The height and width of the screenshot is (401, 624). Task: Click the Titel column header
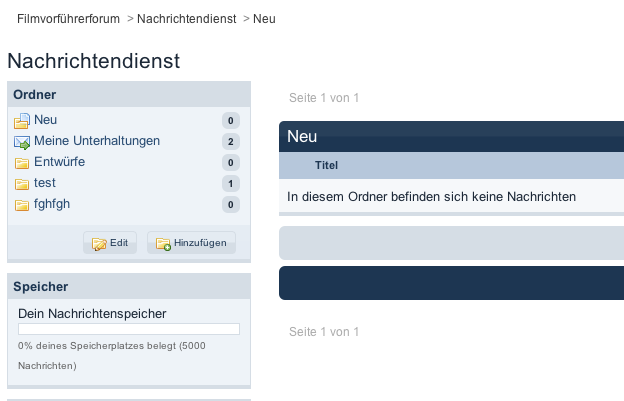[x=326, y=165]
